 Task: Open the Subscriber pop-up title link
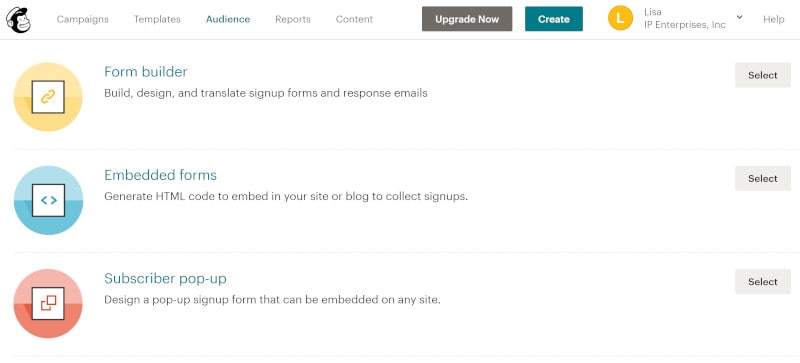click(x=165, y=279)
